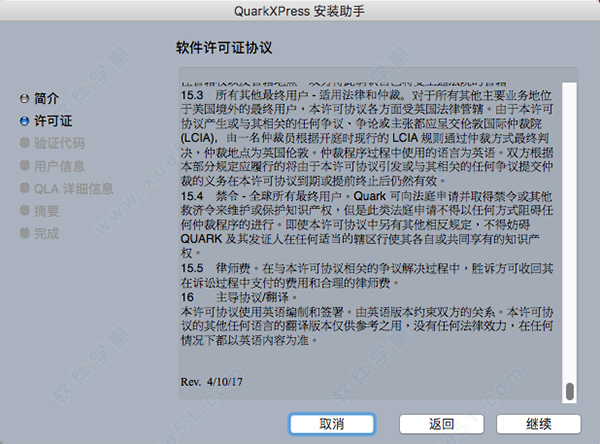Viewport: 600px width, 444px height.
Task: Click the clause number 15.3
Action: pos(192,95)
